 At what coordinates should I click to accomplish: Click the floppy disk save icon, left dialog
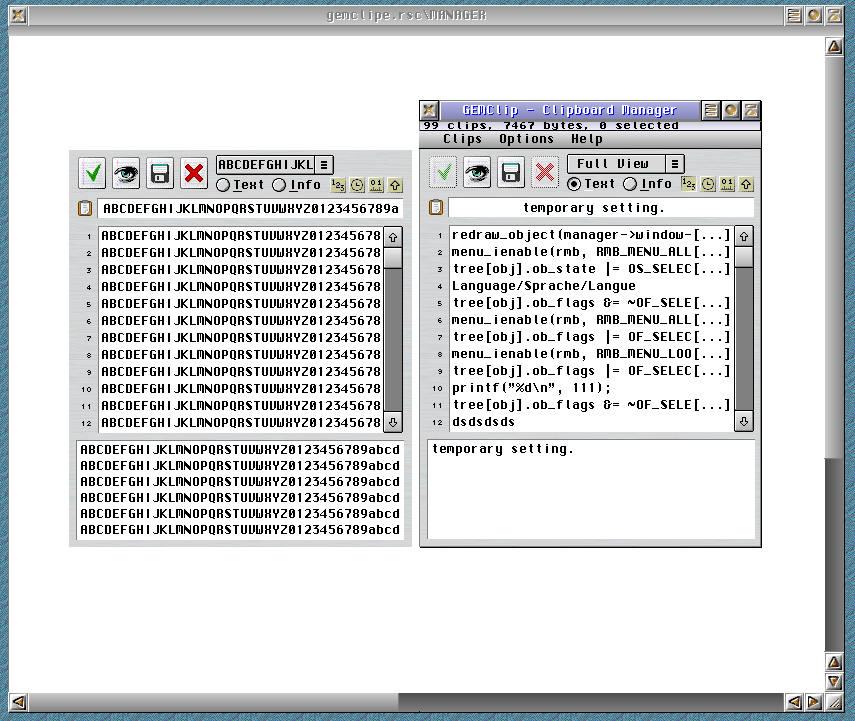[x=160, y=173]
